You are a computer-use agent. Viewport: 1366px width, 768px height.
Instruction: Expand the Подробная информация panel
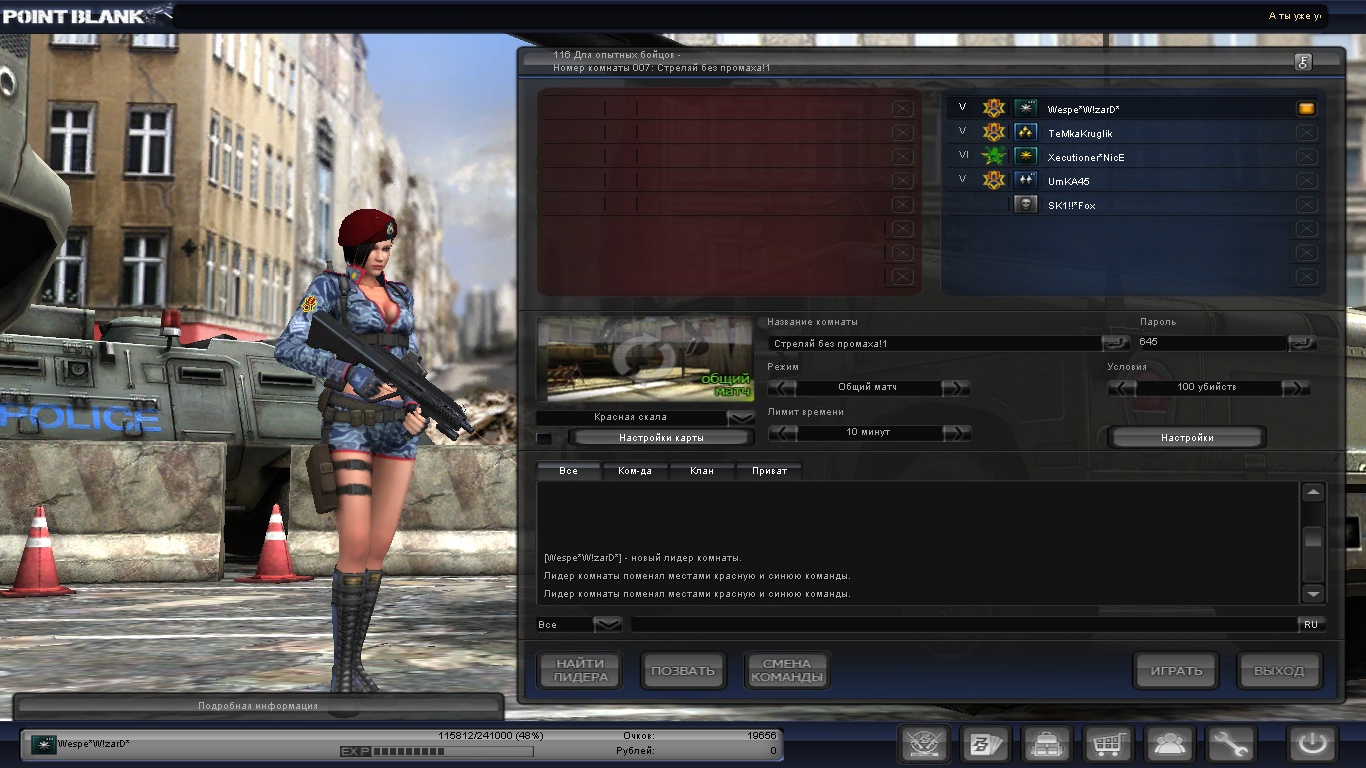(258, 706)
